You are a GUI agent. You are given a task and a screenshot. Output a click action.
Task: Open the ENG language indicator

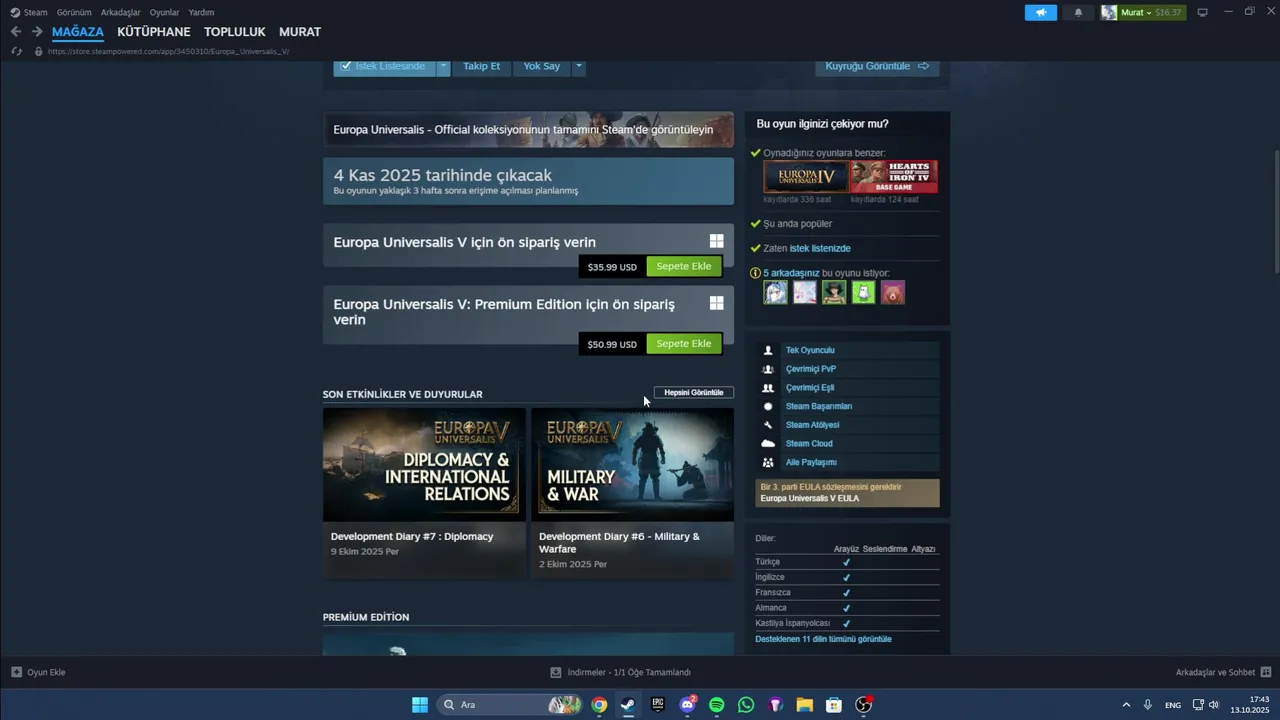click(x=1173, y=705)
